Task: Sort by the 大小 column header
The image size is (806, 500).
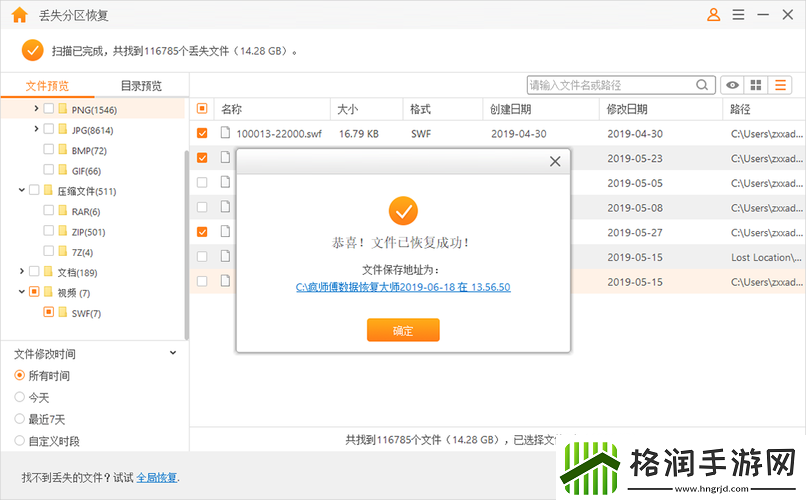Action: tap(347, 109)
